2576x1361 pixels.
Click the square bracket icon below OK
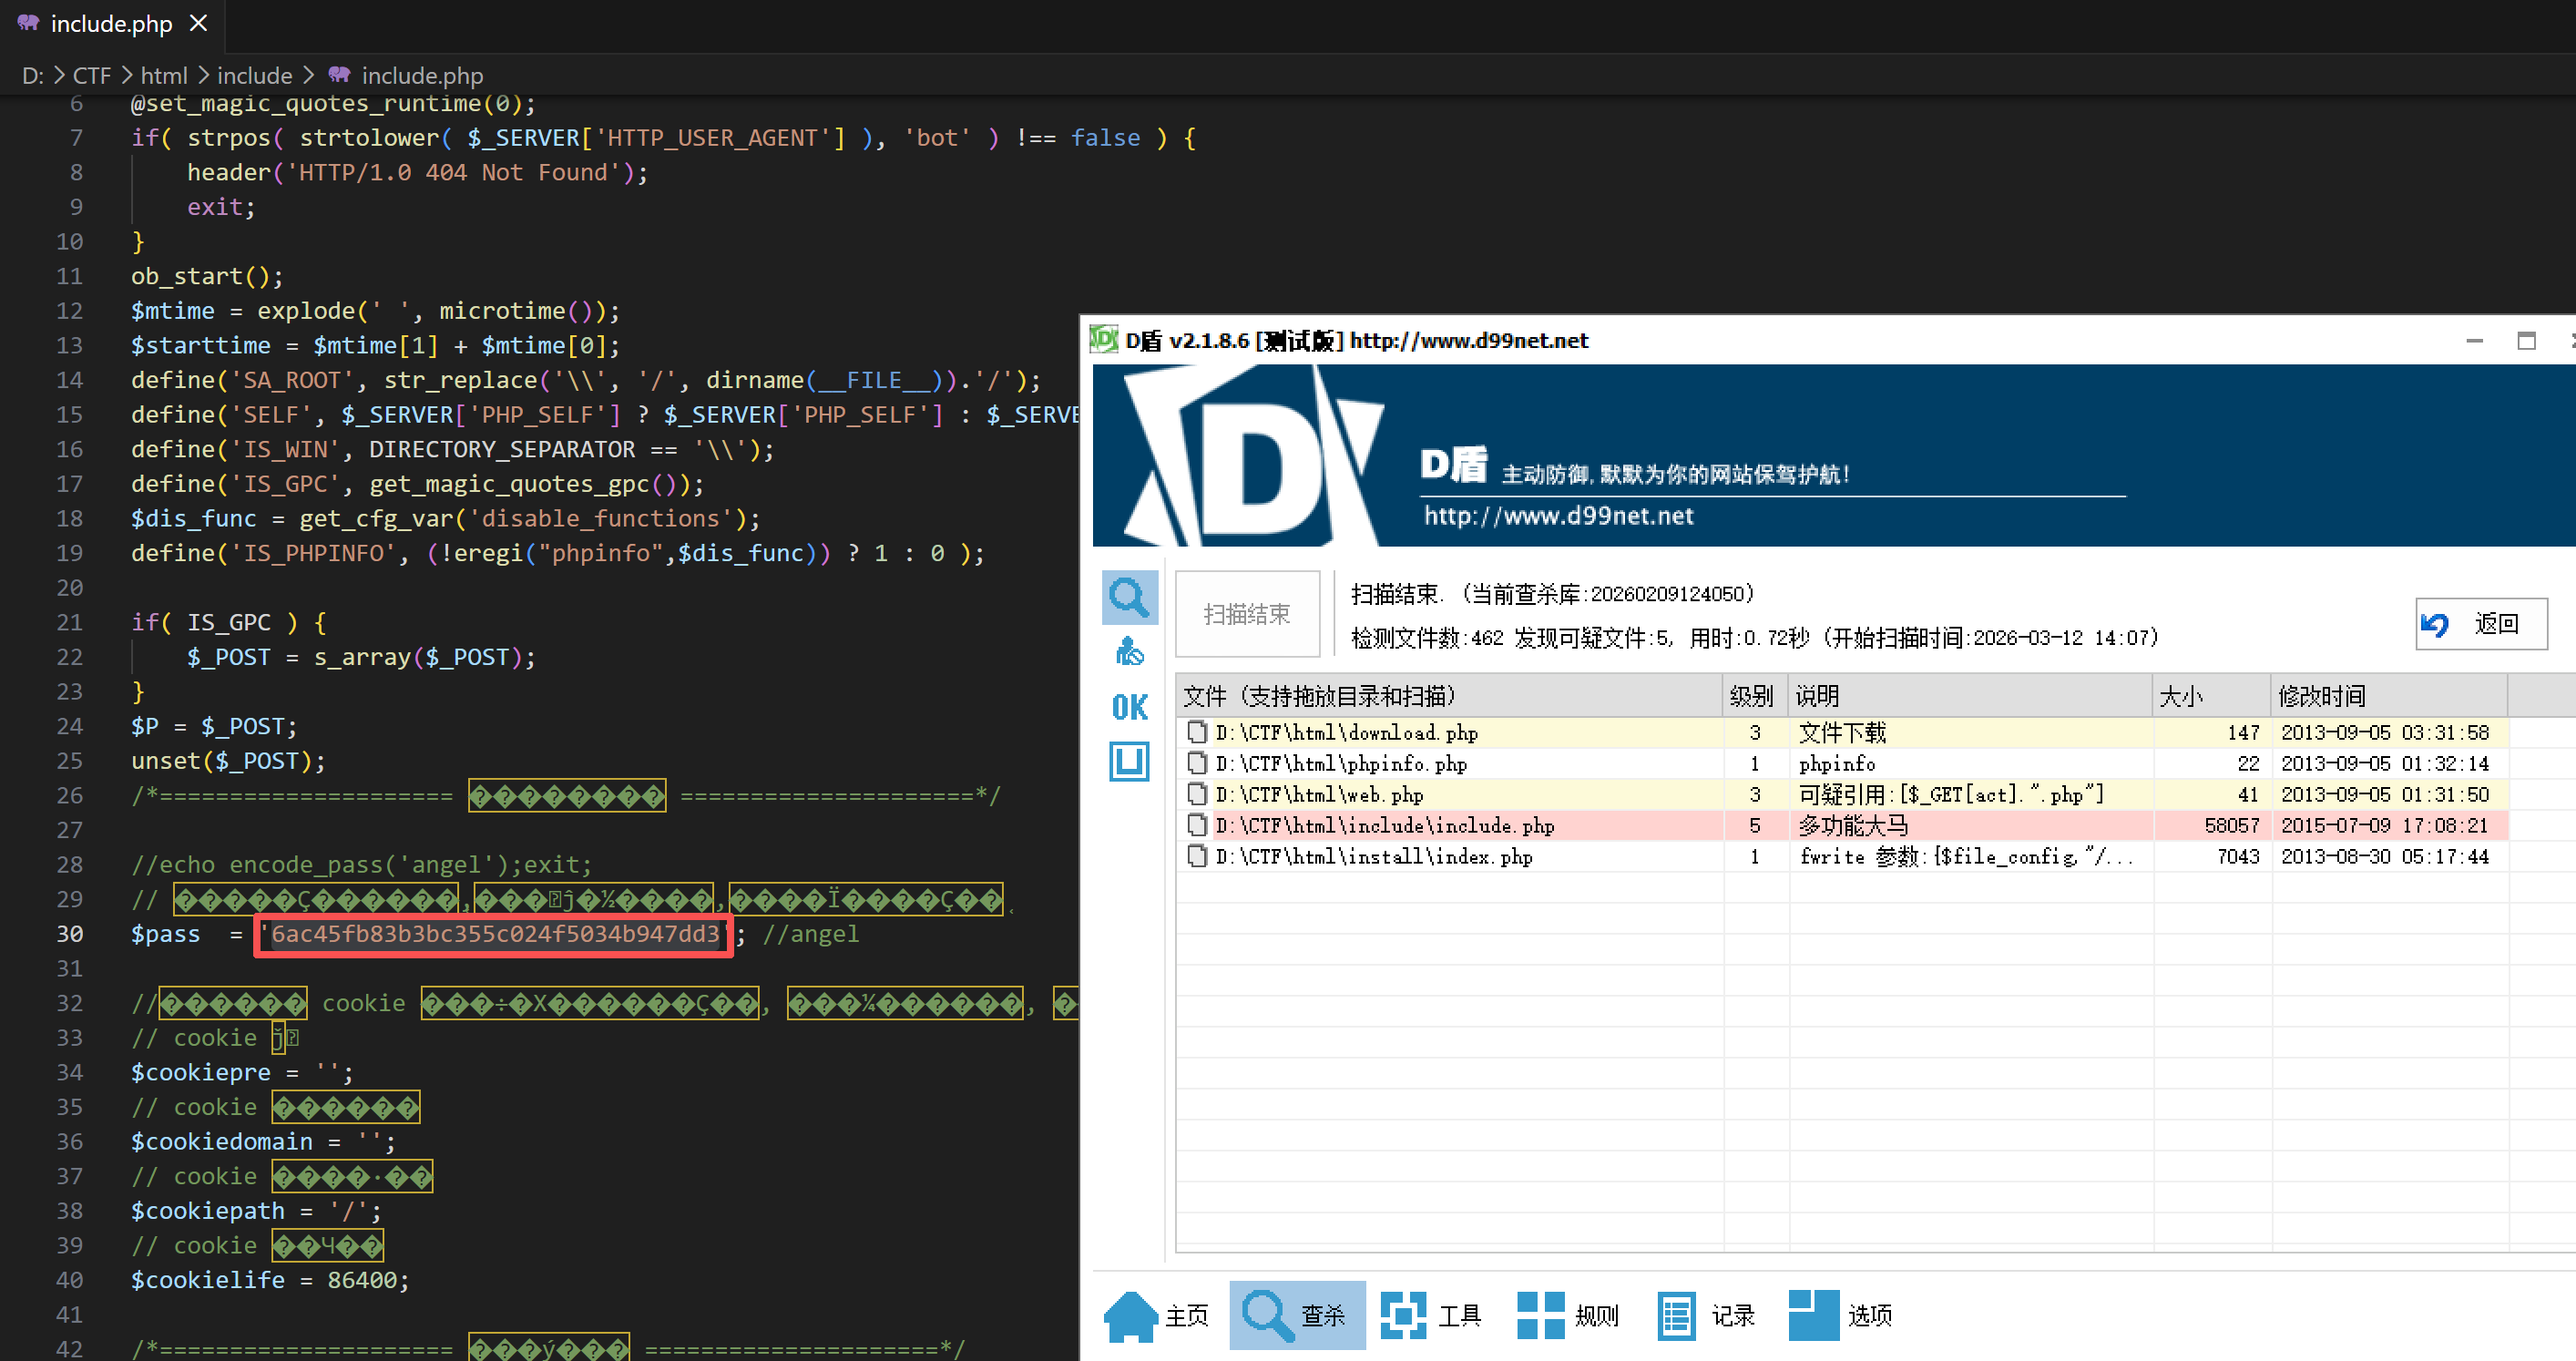pyautogui.click(x=1129, y=761)
